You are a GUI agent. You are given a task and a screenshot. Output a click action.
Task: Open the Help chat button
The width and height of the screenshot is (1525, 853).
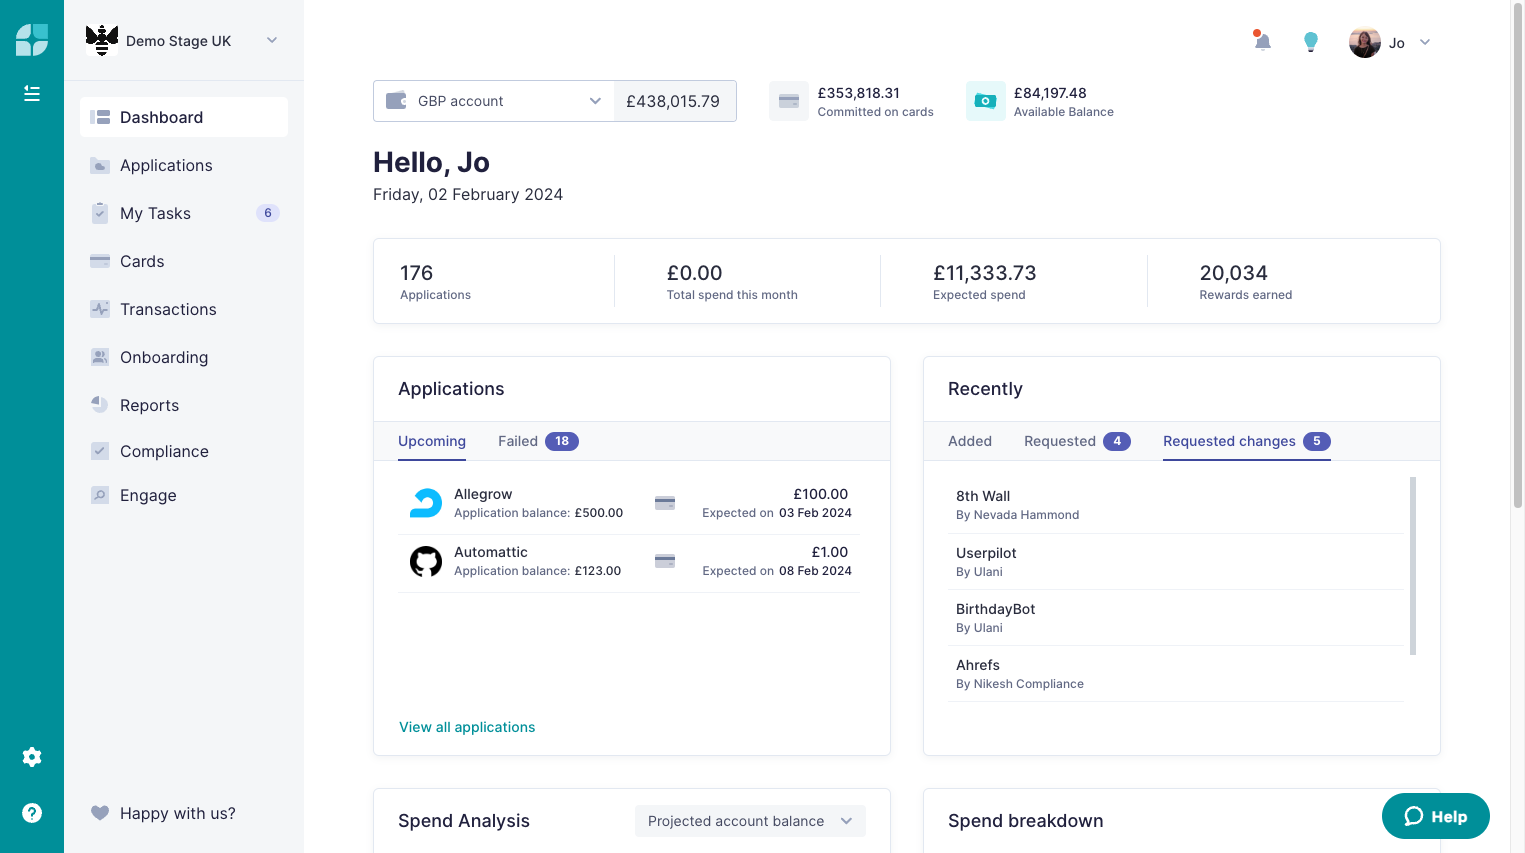[1436, 816]
